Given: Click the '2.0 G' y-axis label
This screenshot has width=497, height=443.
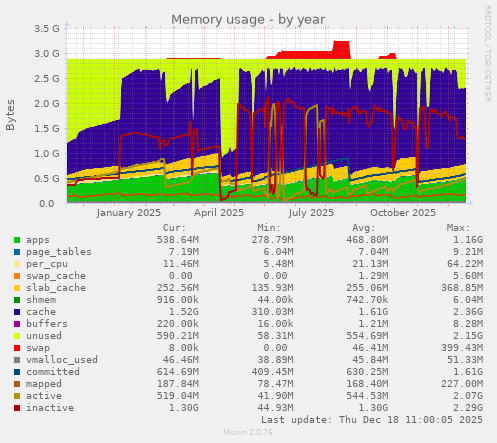Looking at the screenshot, I should coord(47,104).
